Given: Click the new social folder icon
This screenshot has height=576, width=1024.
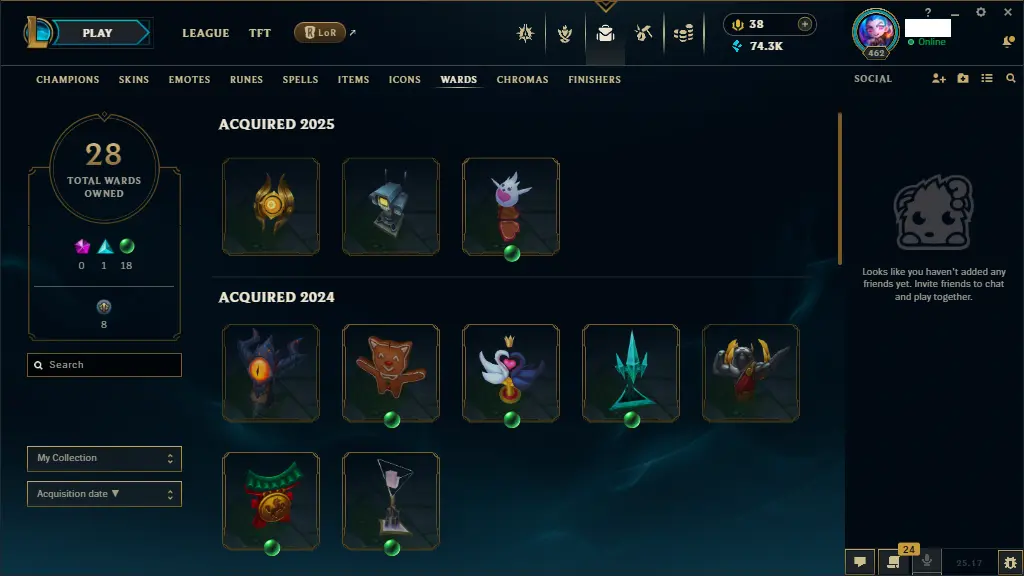Looking at the screenshot, I should tap(963, 78).
